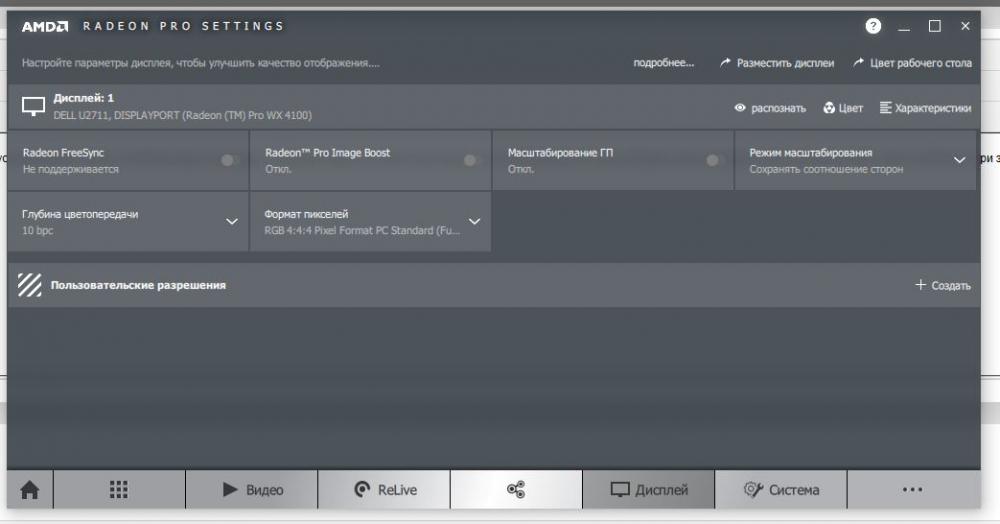Open the Gaming grid icon tab

coord(119,490)
